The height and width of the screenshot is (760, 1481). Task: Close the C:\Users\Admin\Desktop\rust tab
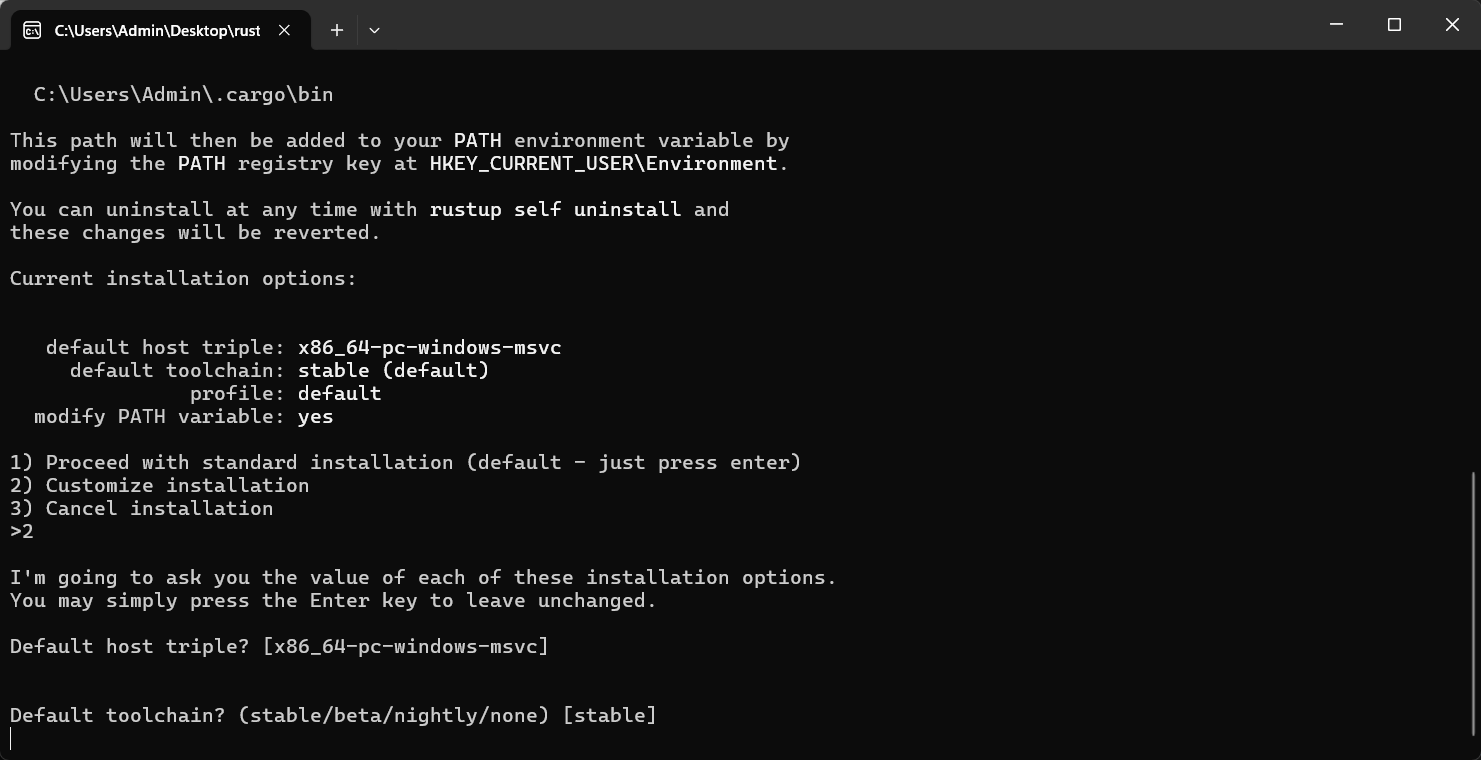[x=284, y=30]
